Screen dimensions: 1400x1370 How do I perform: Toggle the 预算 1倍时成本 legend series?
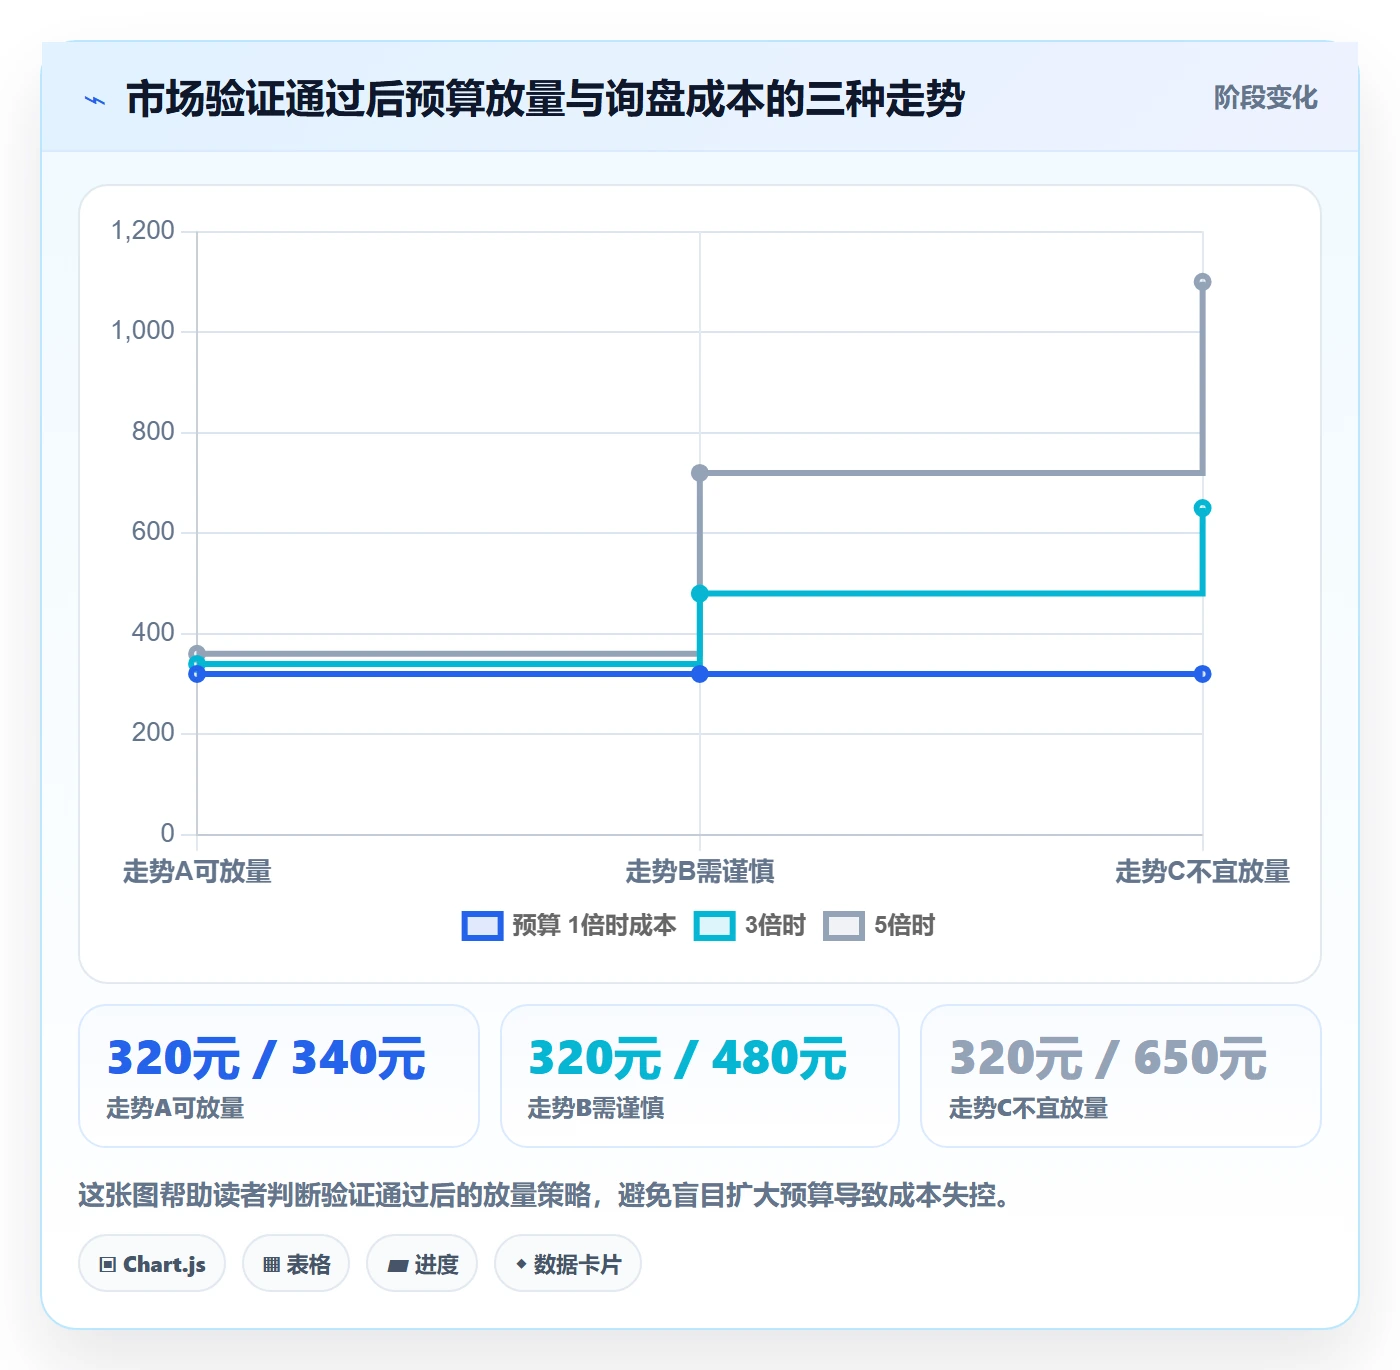(x=569, y=926)
